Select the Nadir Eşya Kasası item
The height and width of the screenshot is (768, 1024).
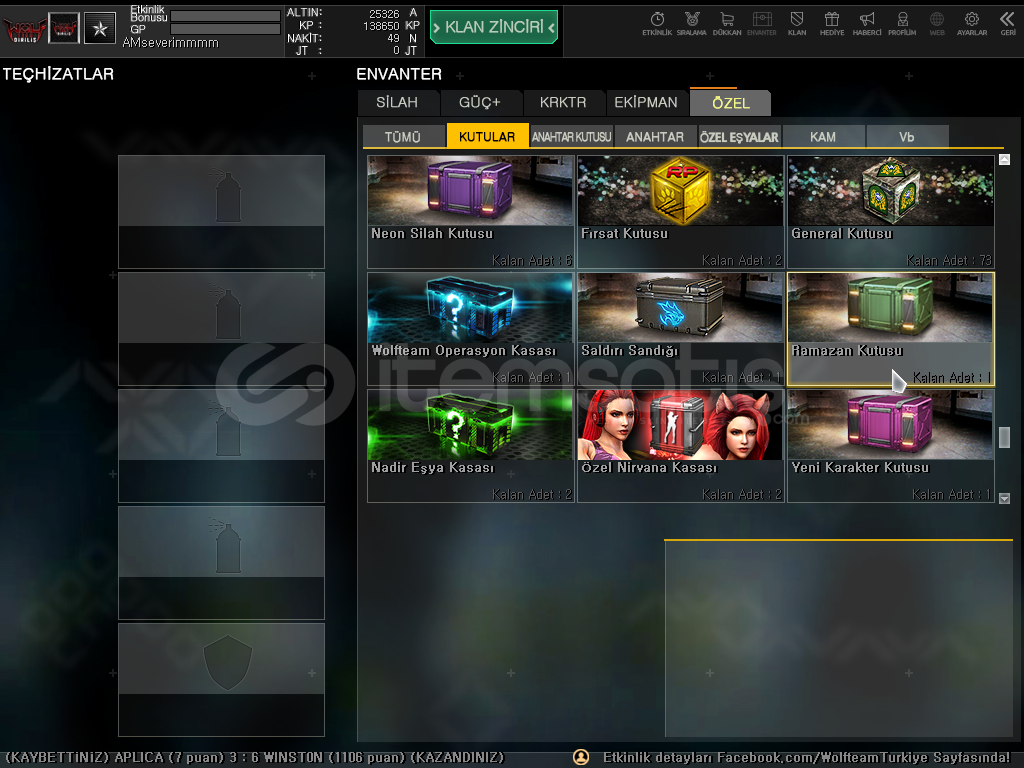(x=470, y=445)
